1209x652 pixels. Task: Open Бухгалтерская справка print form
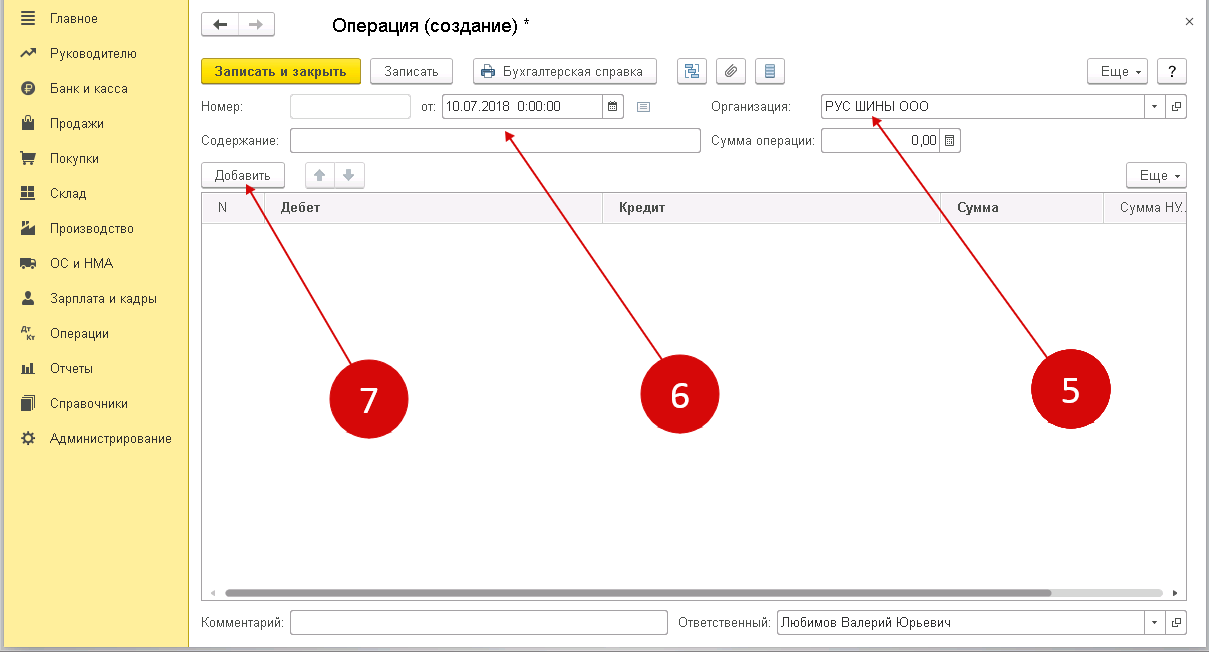(564, 71)
